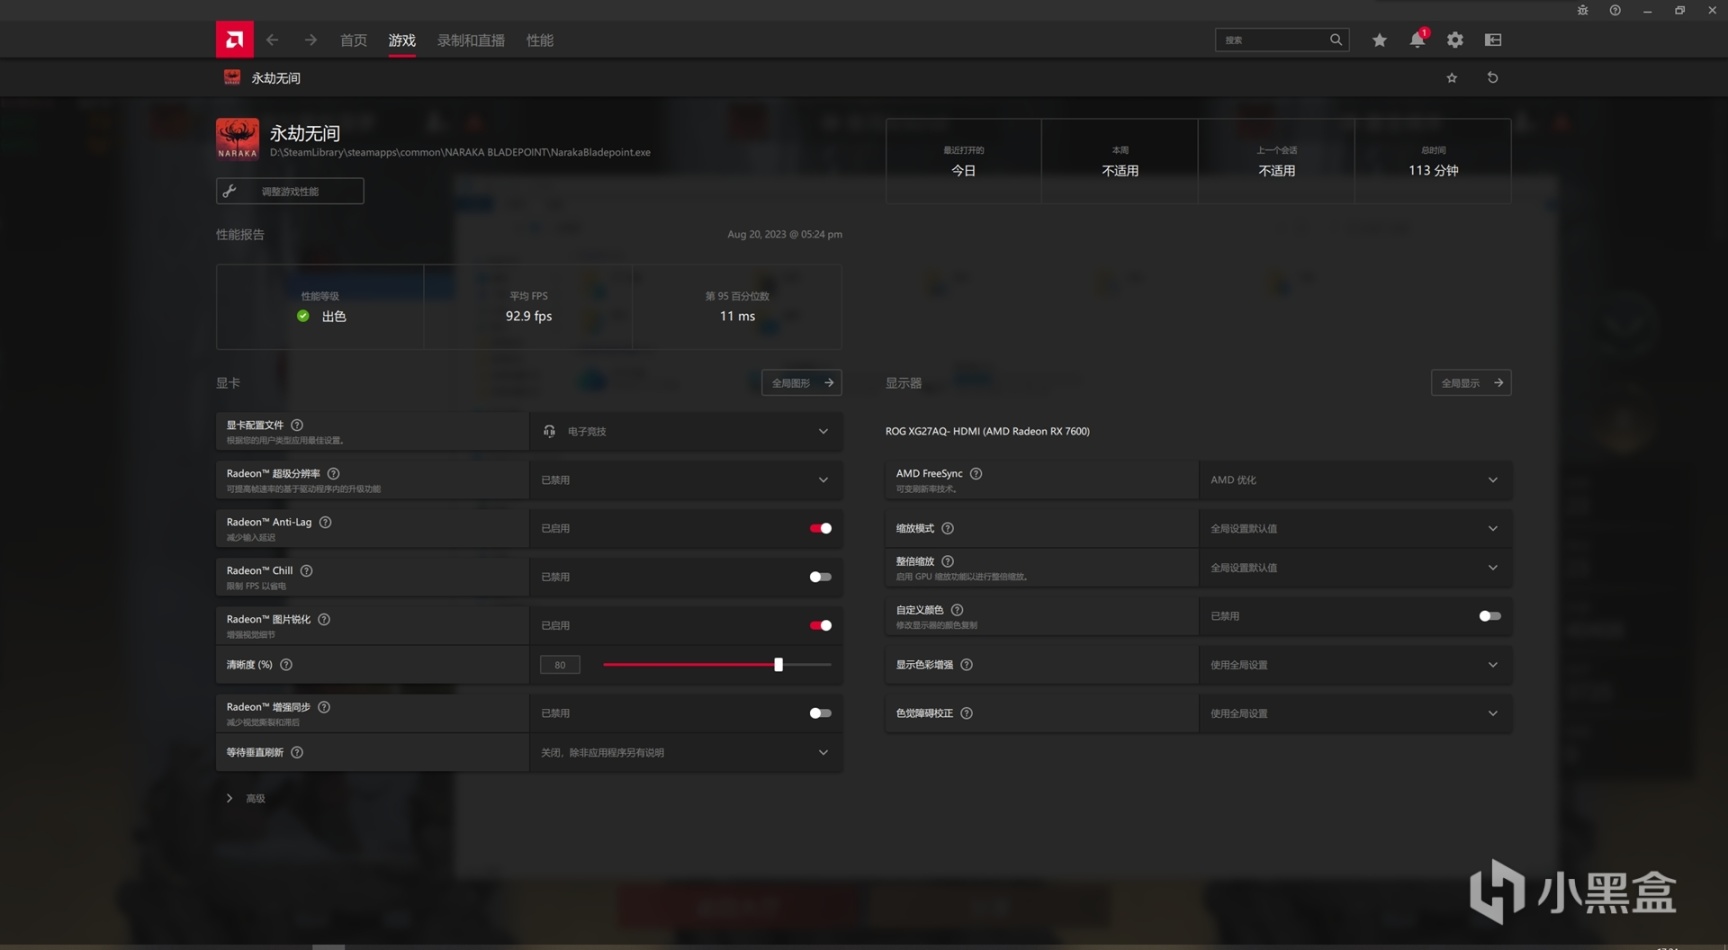Click the 92.9 fps average value
This screenshot has width=1728, height=950.
(x=529, y=316)
